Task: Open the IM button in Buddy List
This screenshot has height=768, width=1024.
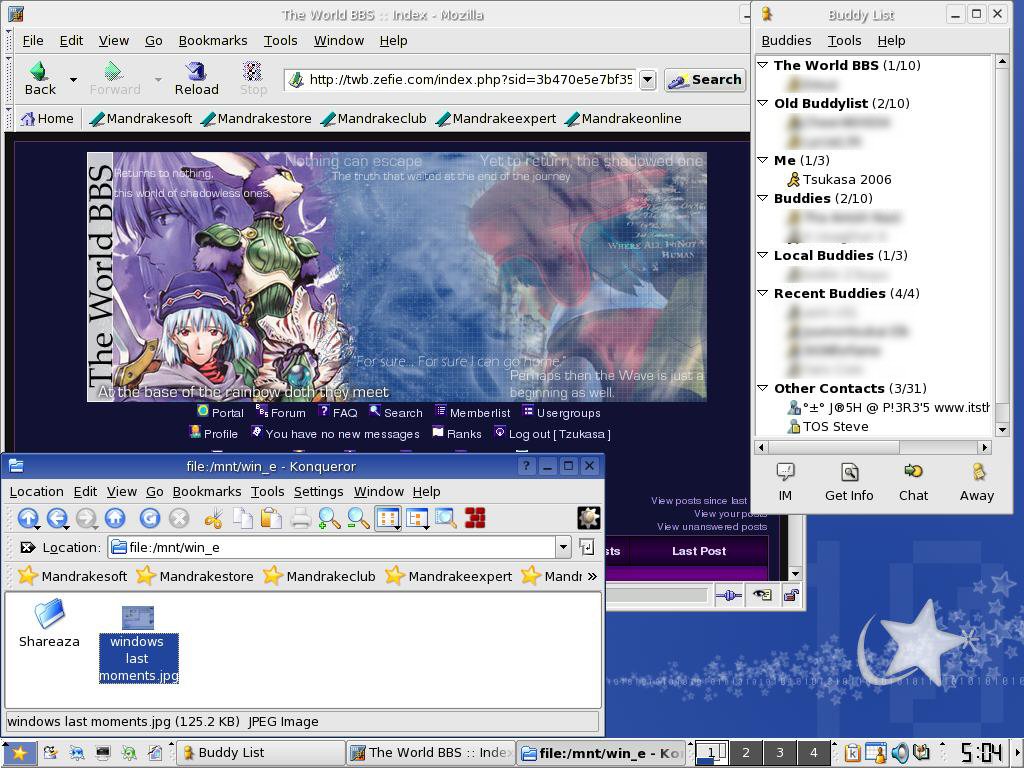Action: point(785,482)
